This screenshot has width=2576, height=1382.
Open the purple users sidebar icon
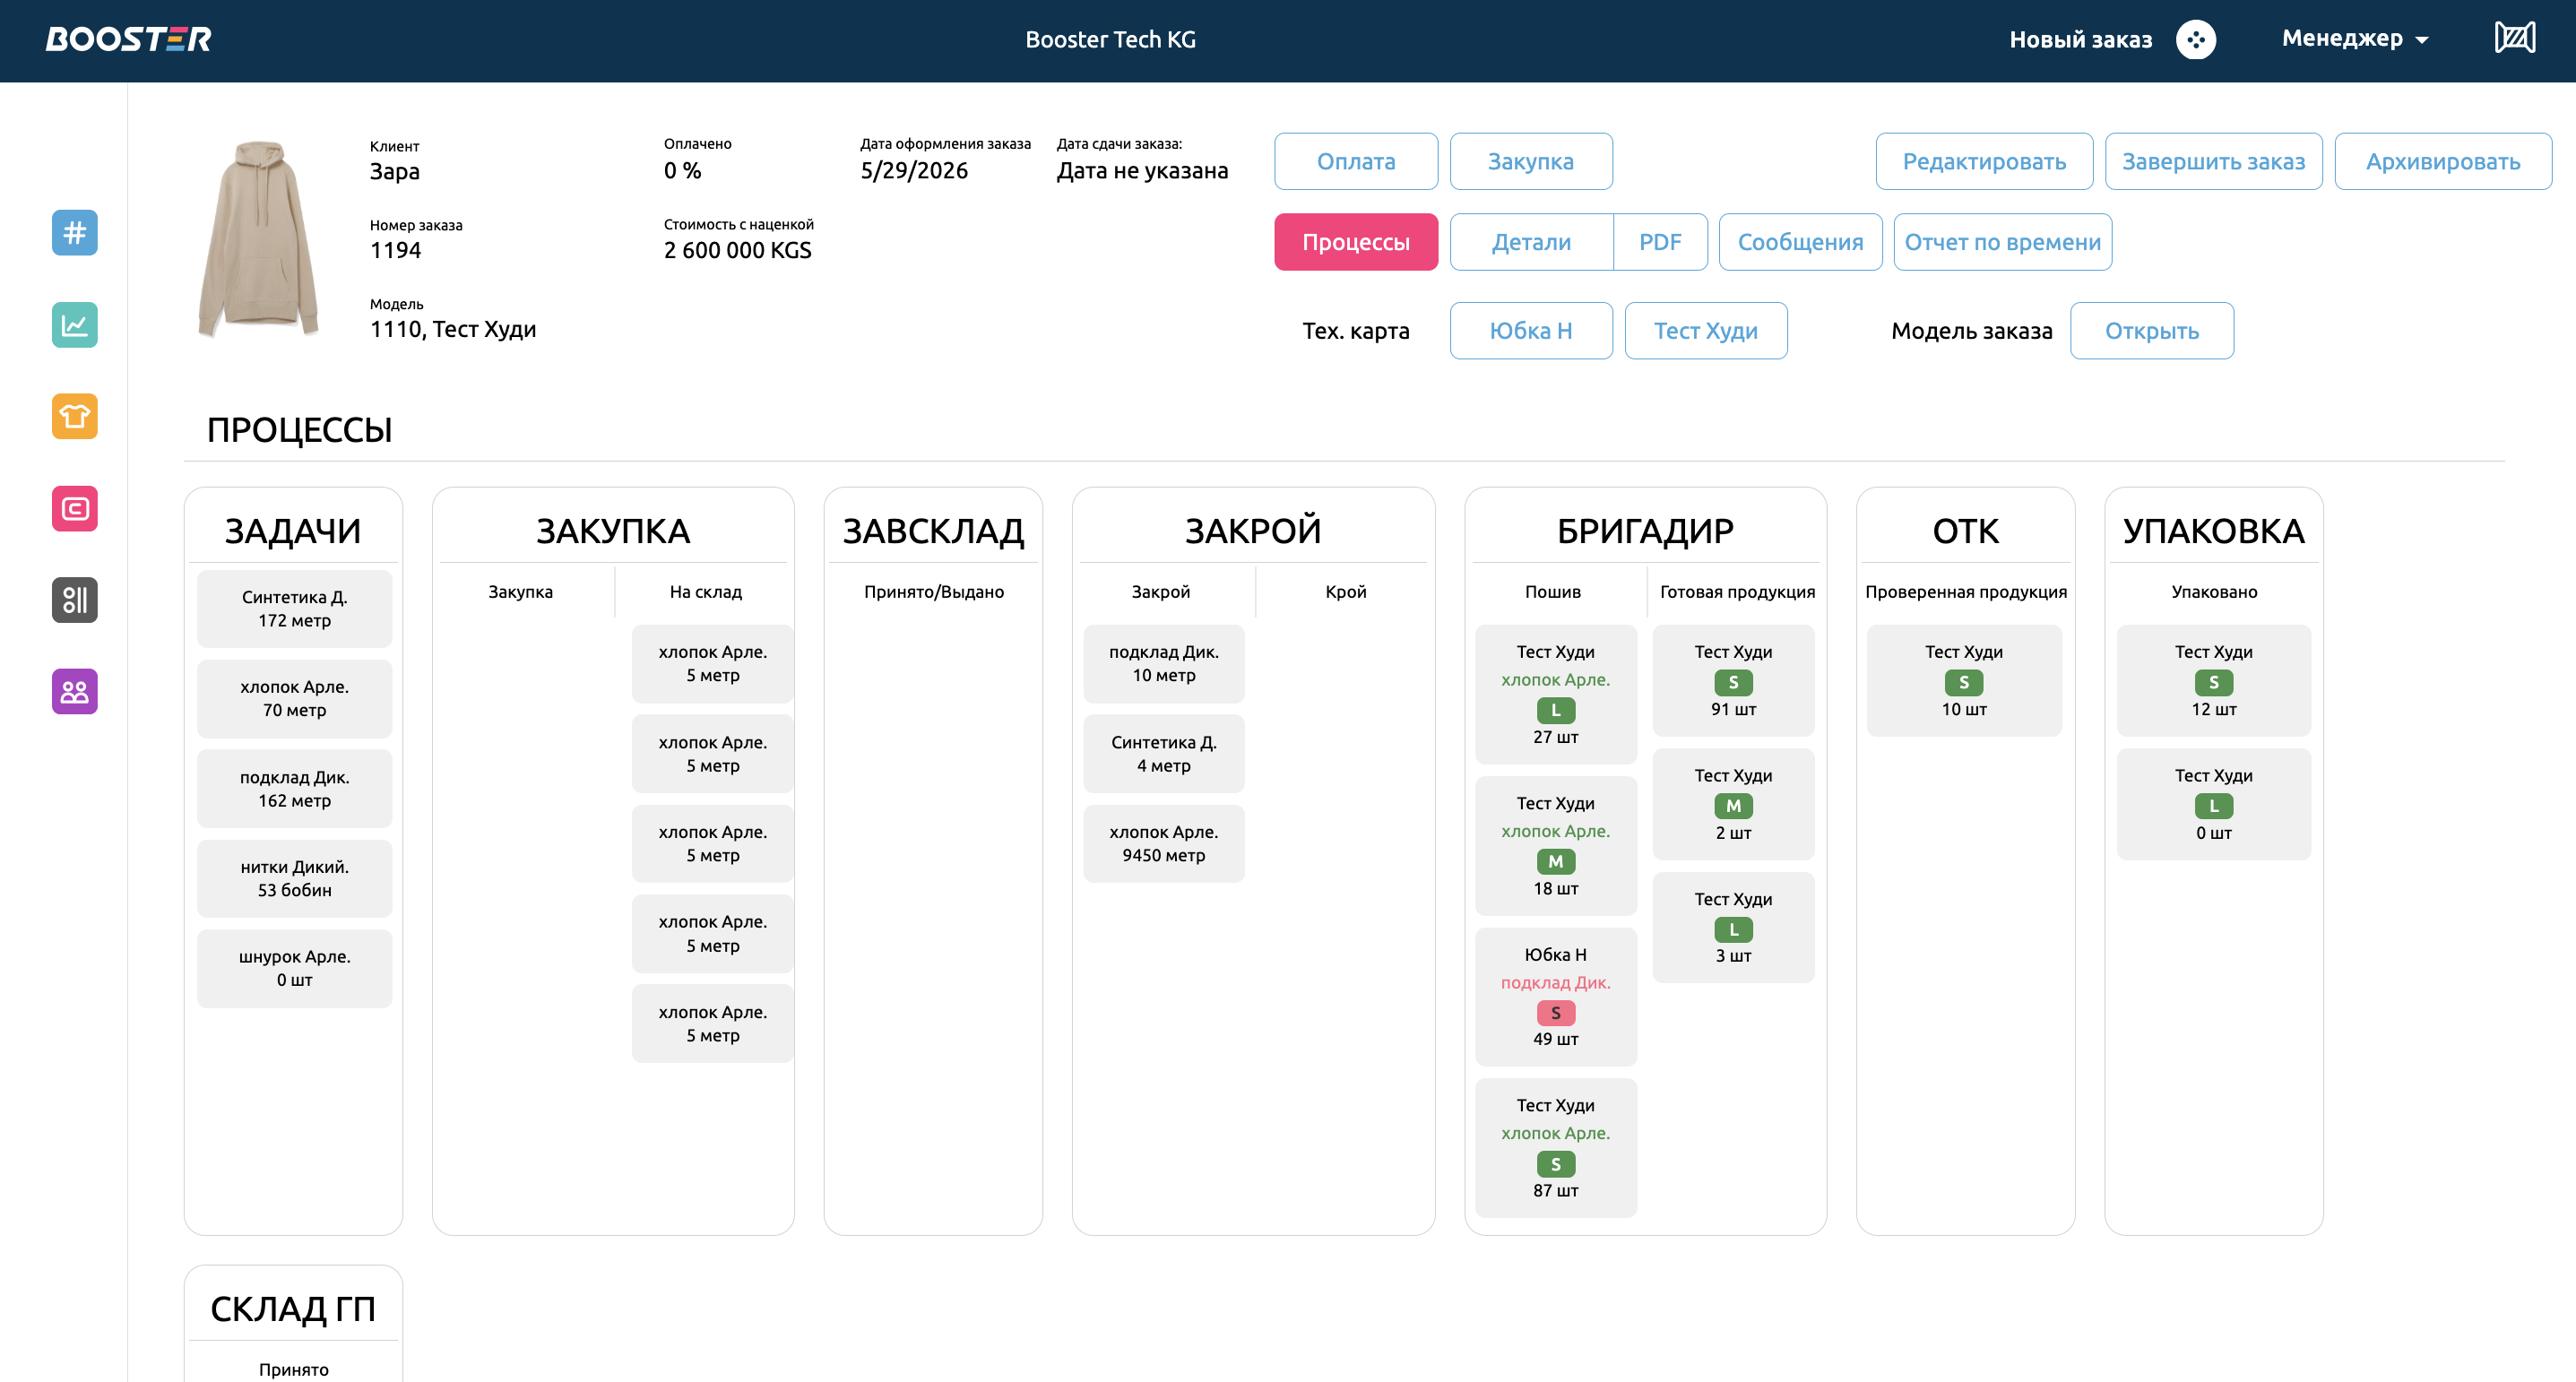pos(75,691)
